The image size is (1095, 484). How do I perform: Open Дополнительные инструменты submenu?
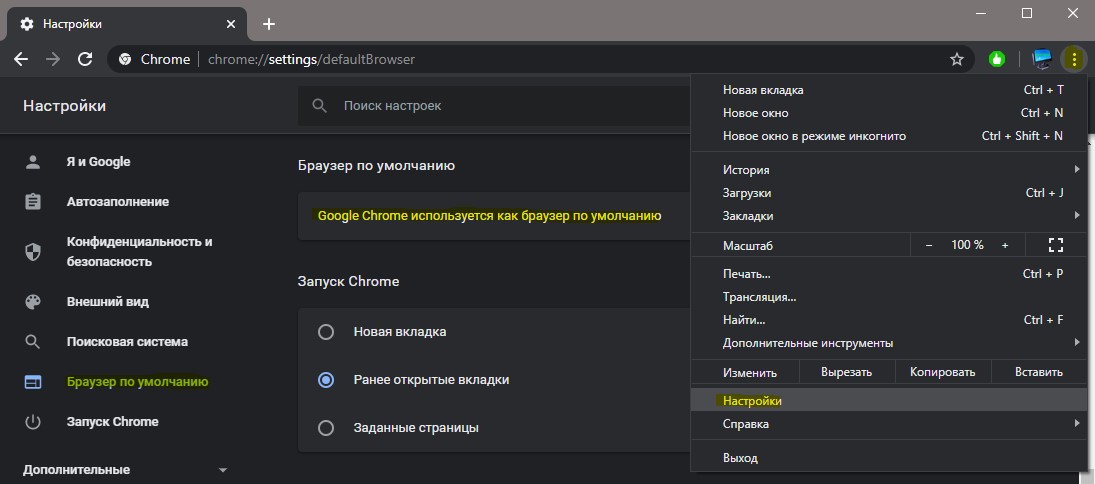click(888, 343)
